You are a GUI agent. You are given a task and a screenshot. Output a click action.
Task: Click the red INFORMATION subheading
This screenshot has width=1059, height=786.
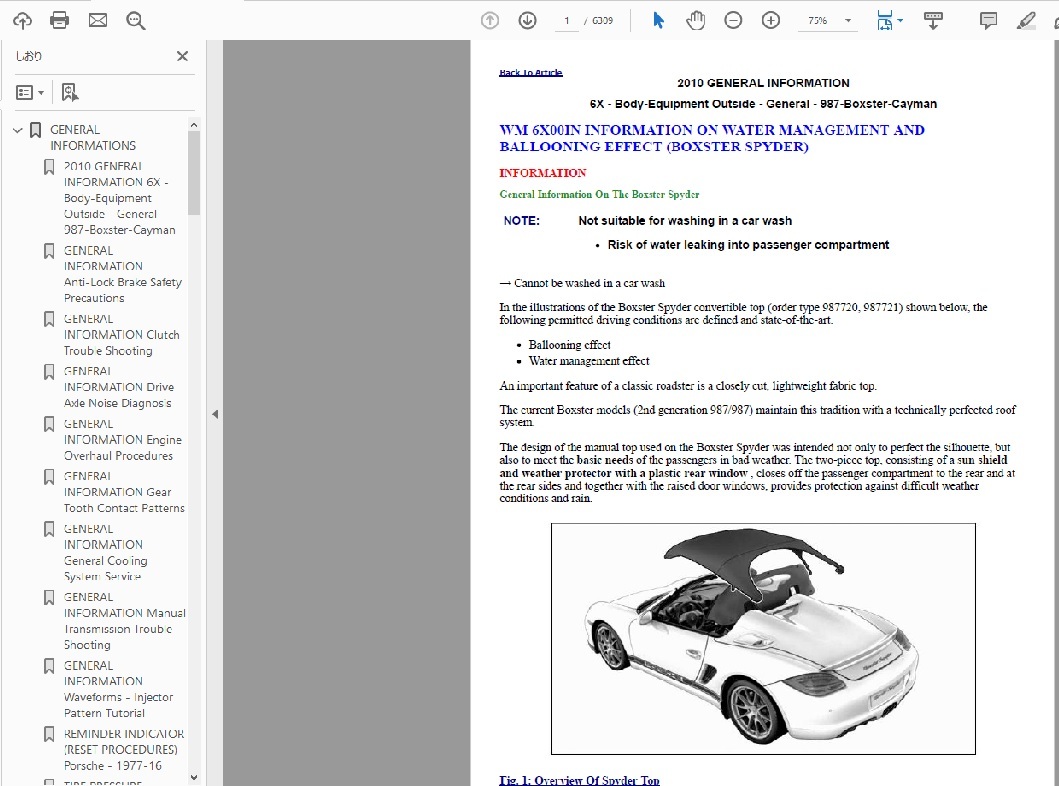[x=543, y=173]
